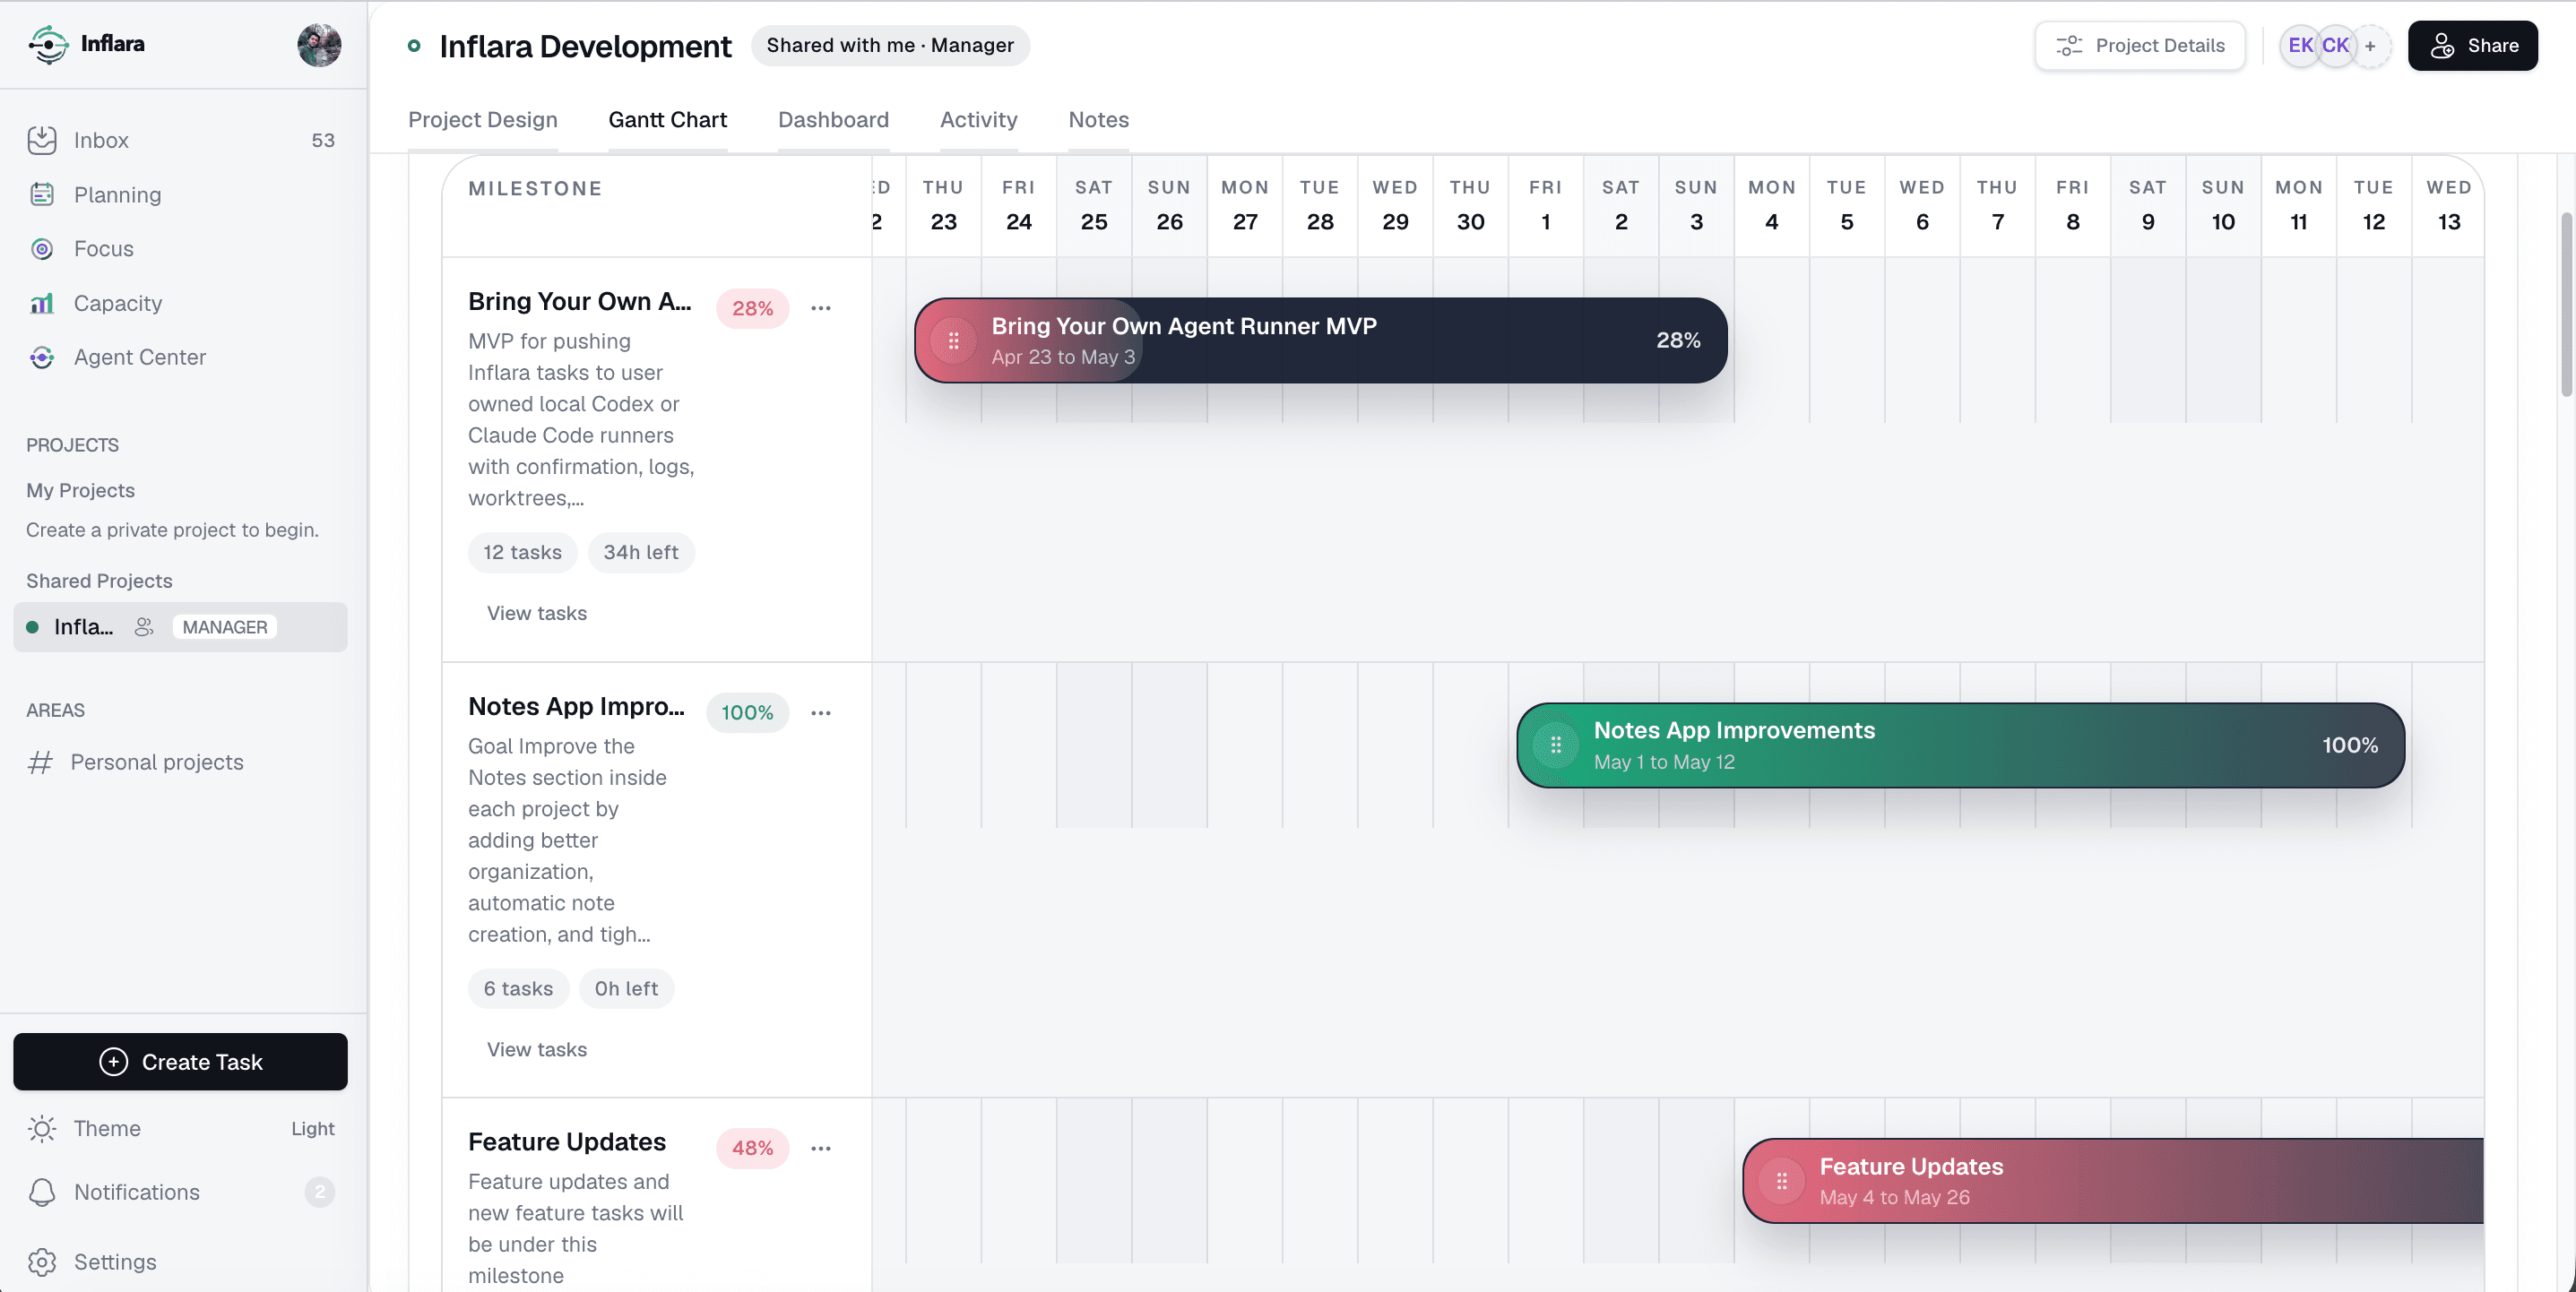
Task: Open Project Details
Action: click(2139, 45)
